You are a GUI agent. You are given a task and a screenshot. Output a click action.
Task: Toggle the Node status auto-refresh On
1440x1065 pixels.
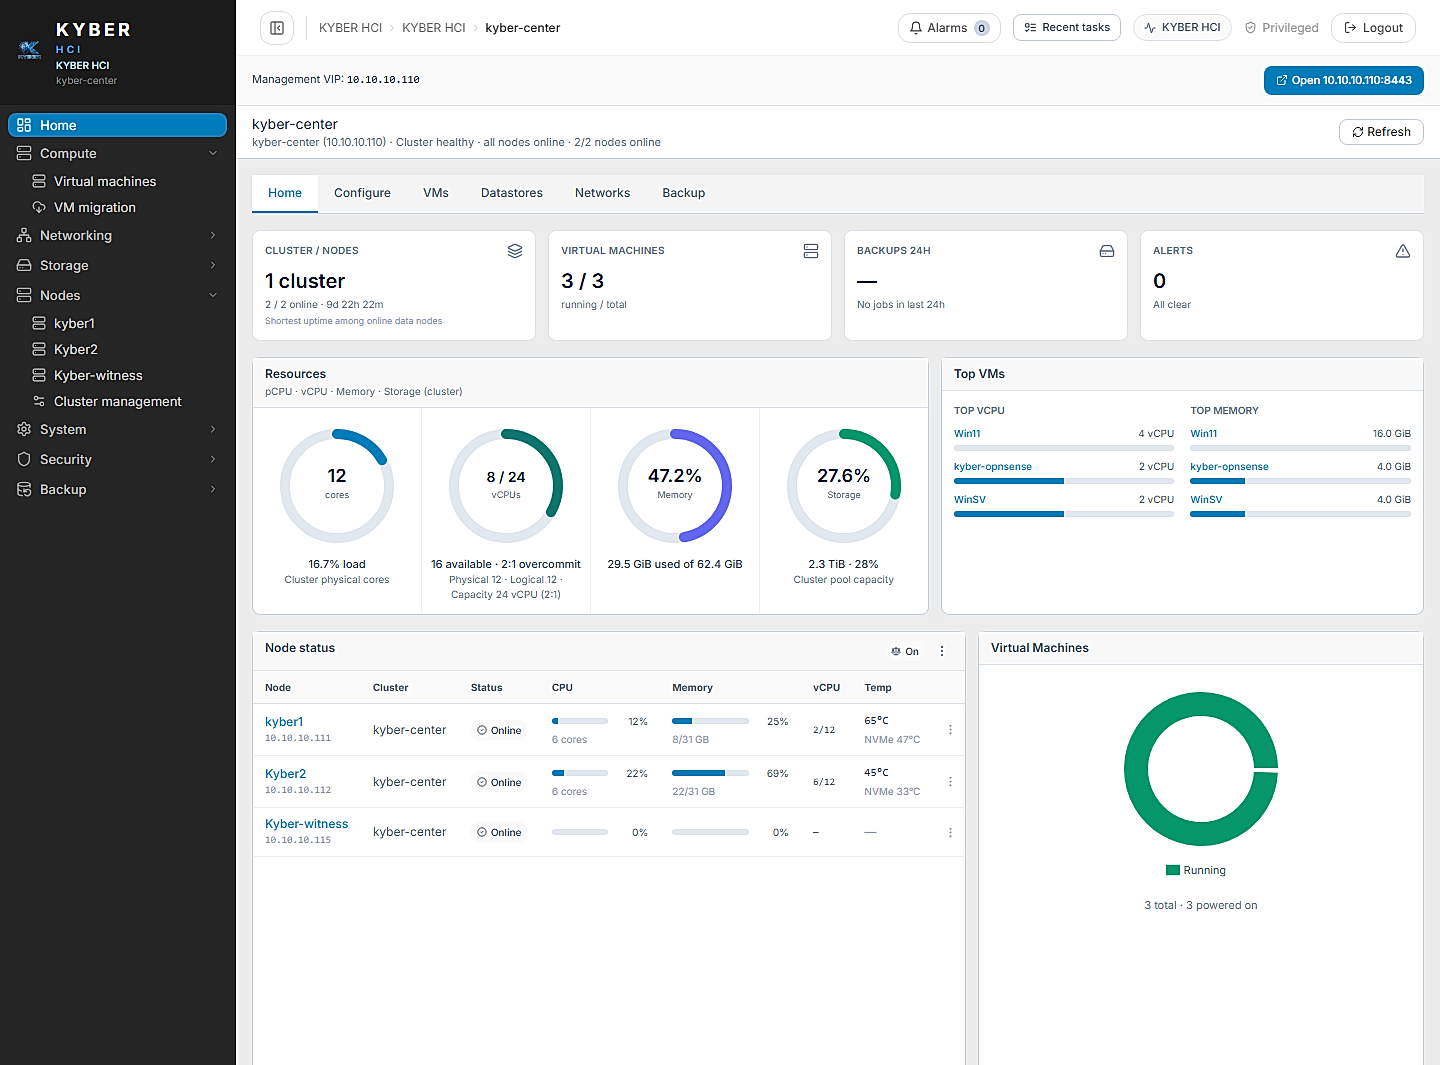pyautogui.click(x=905, y=651)
